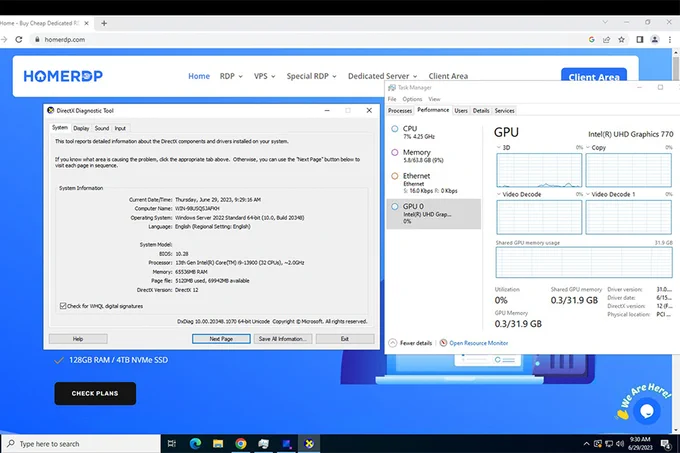Select CPU in Task Manager sidebar

[434, 132]
